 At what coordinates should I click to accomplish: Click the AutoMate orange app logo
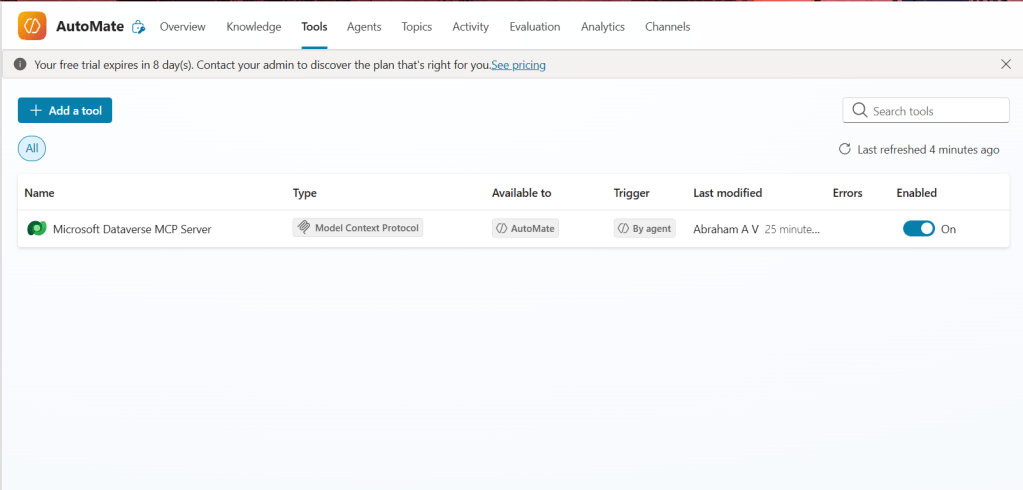[32, 26]
